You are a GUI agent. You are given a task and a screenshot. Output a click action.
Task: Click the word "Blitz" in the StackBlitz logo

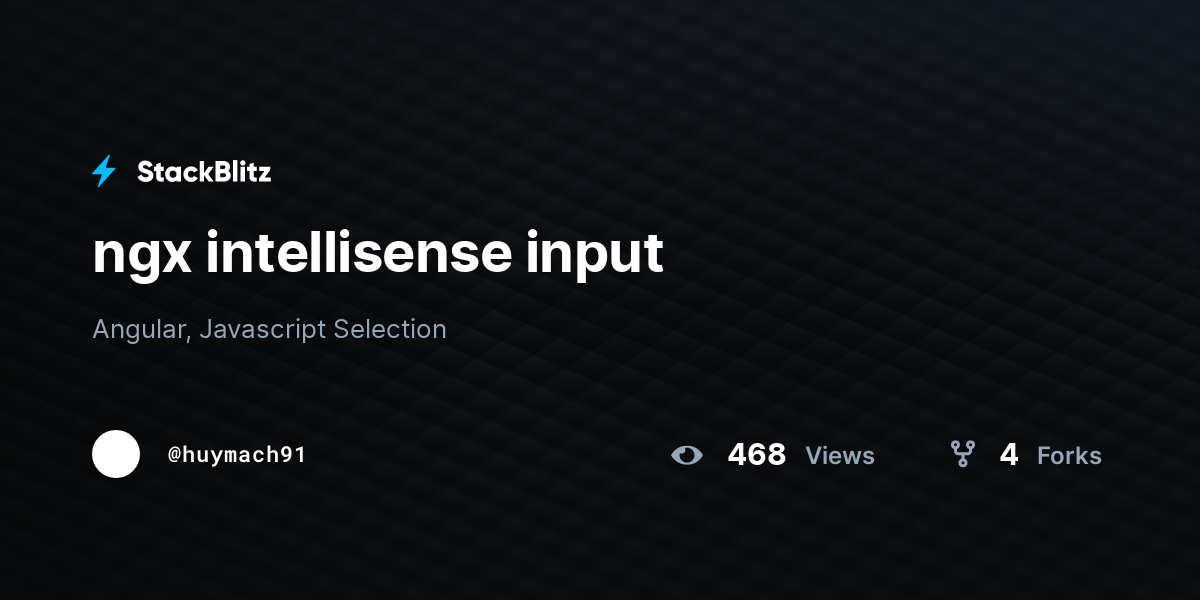pyautogui.click(x=237, y=172)
